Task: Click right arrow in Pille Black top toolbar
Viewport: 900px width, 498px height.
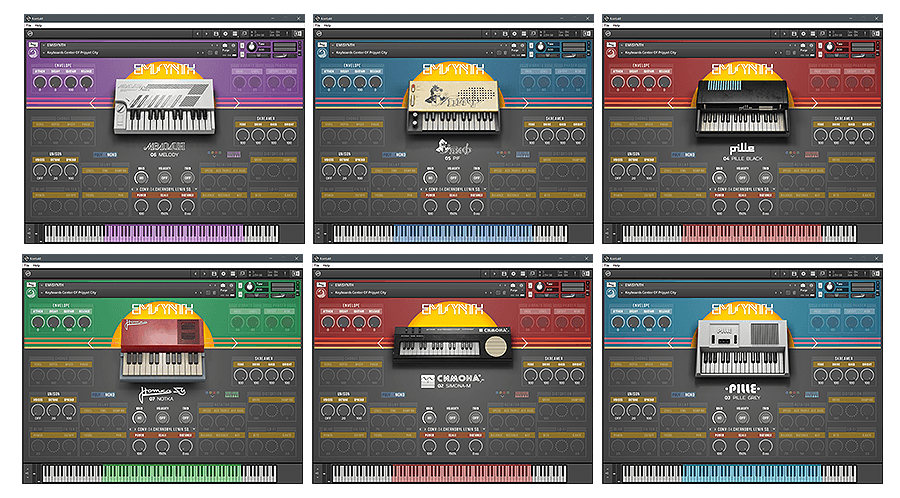Action: [785, 34]
